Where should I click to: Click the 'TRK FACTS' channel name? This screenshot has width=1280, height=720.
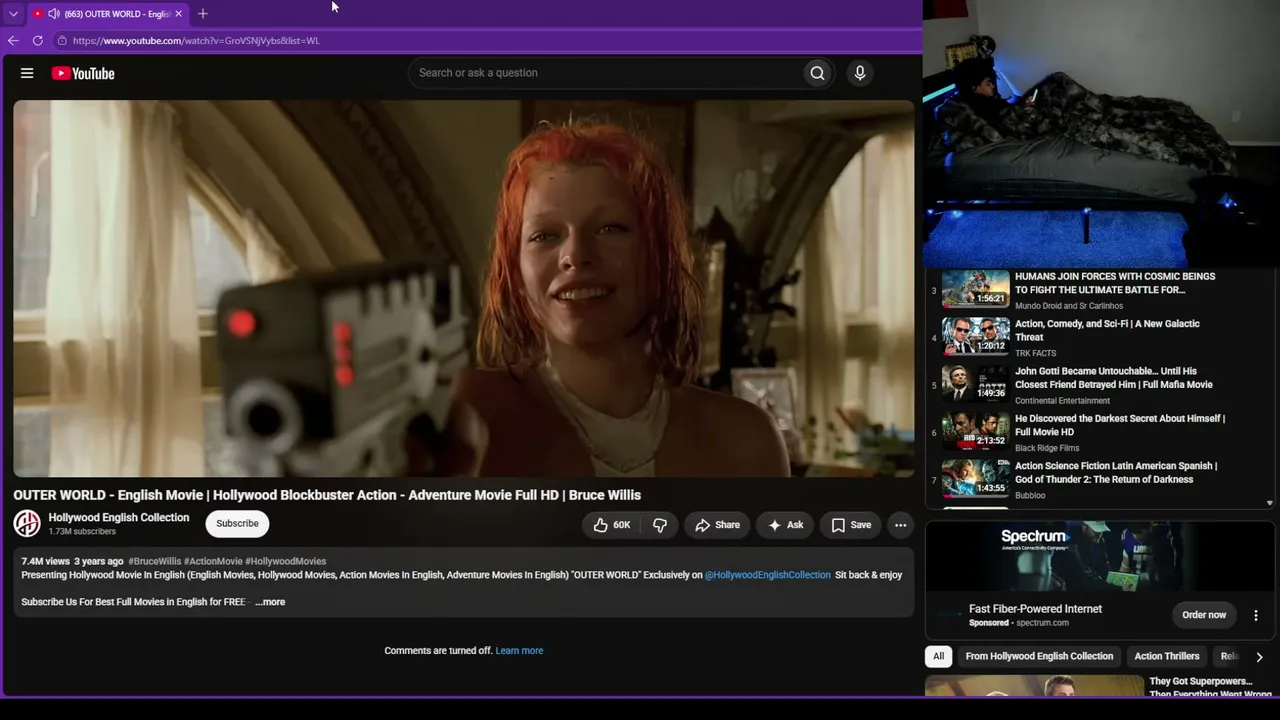pos(1035,353)
